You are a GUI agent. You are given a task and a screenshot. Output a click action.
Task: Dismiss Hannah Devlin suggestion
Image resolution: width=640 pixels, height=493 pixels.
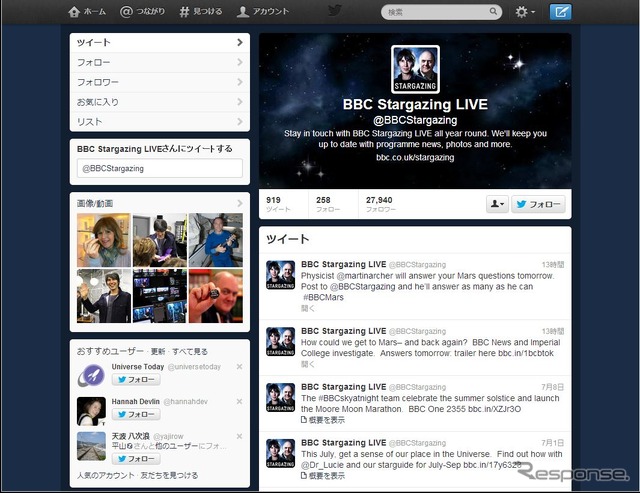[240, 402]
